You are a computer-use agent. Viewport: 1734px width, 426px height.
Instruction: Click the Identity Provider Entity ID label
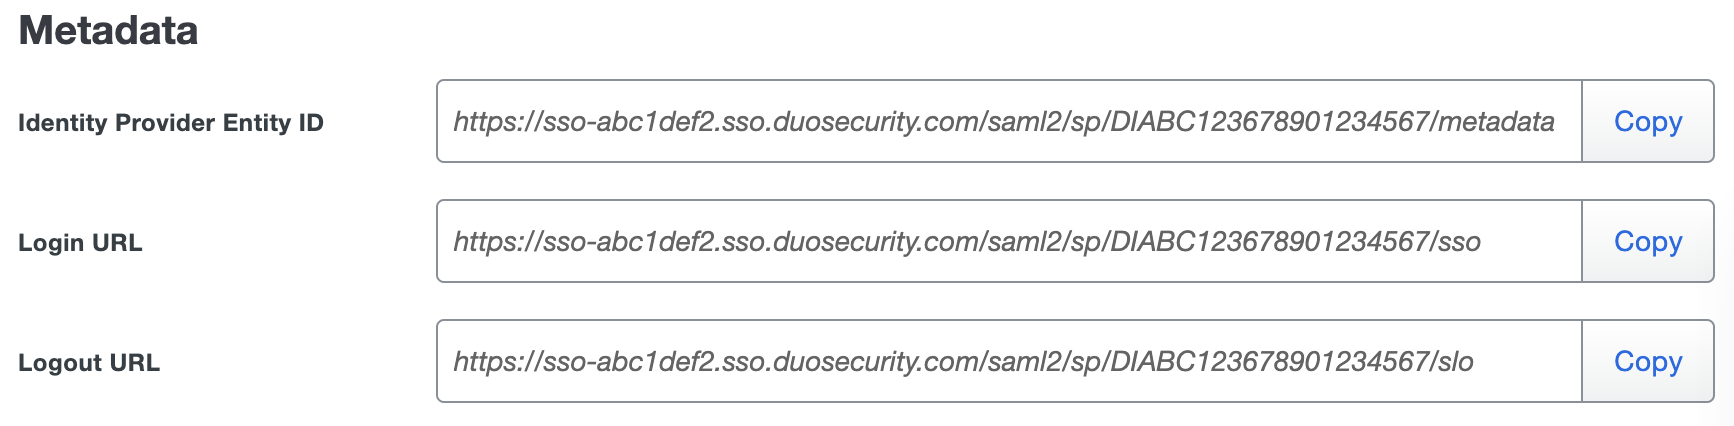click(x=171, y=123)
